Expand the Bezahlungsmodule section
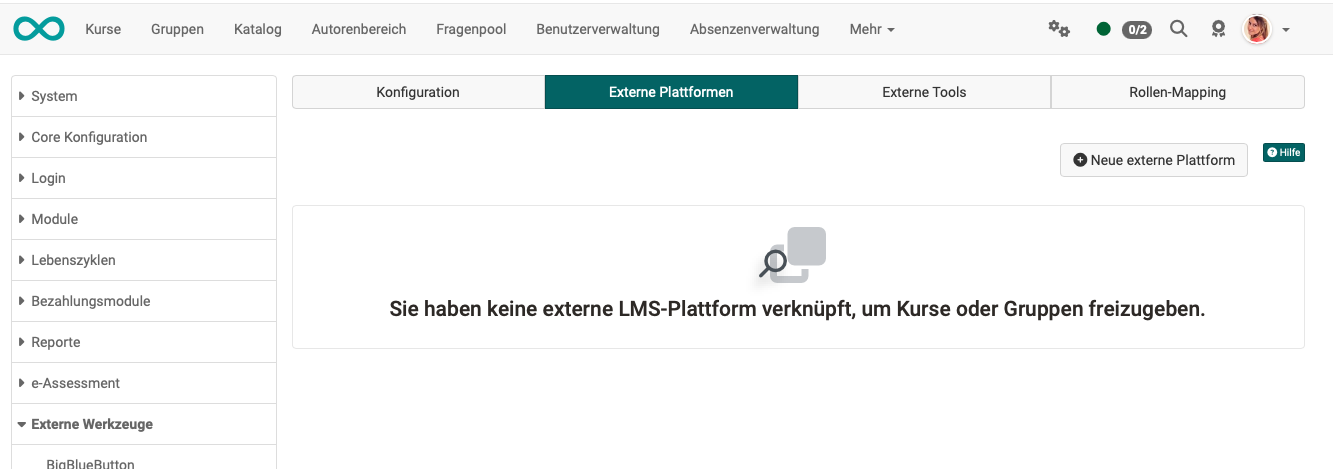The height and width of the screenshot is (469, 1333). tap(144, 301)
